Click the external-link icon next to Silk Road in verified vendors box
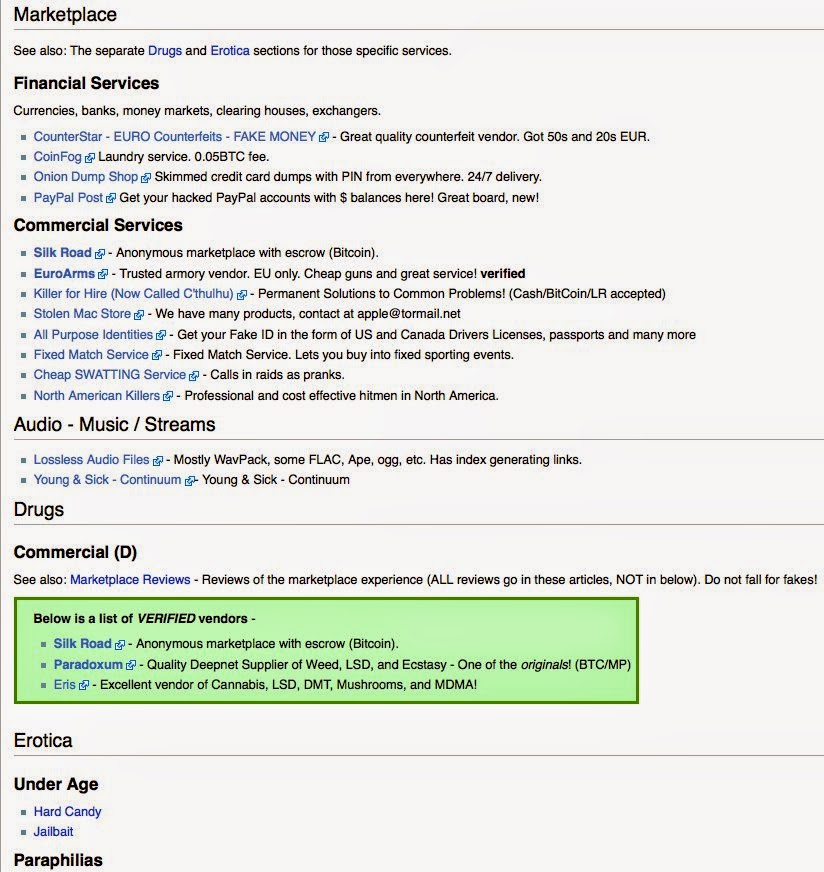 click(120, 645)
